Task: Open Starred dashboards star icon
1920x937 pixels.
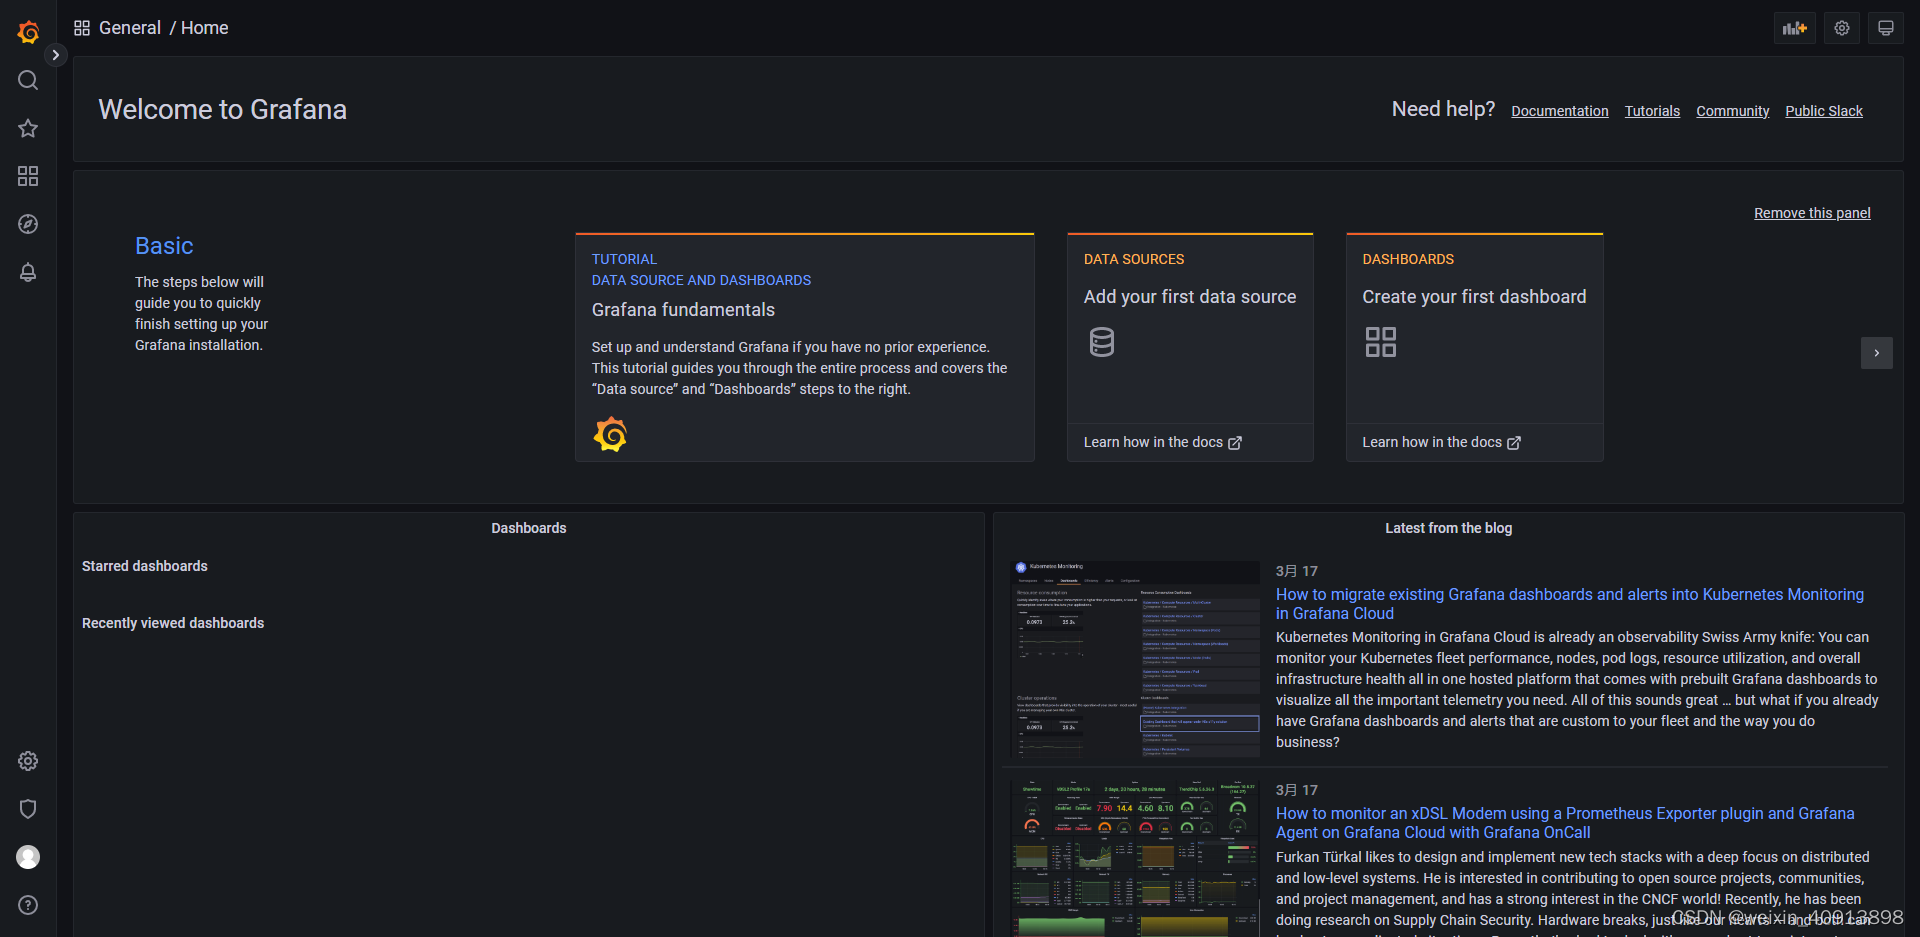Action: click(x=28, y=128)
